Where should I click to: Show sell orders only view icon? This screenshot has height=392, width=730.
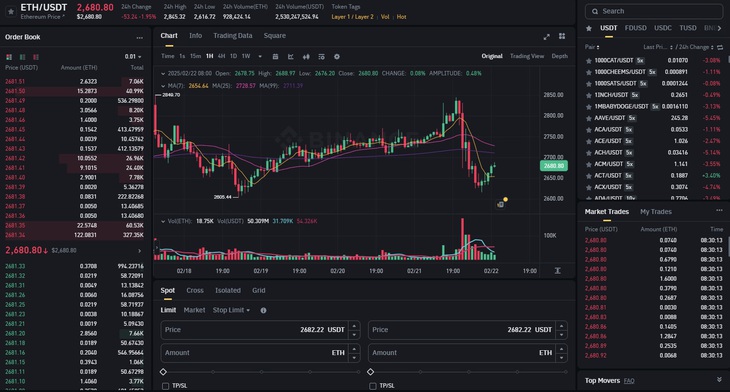[x=36, y=57]
